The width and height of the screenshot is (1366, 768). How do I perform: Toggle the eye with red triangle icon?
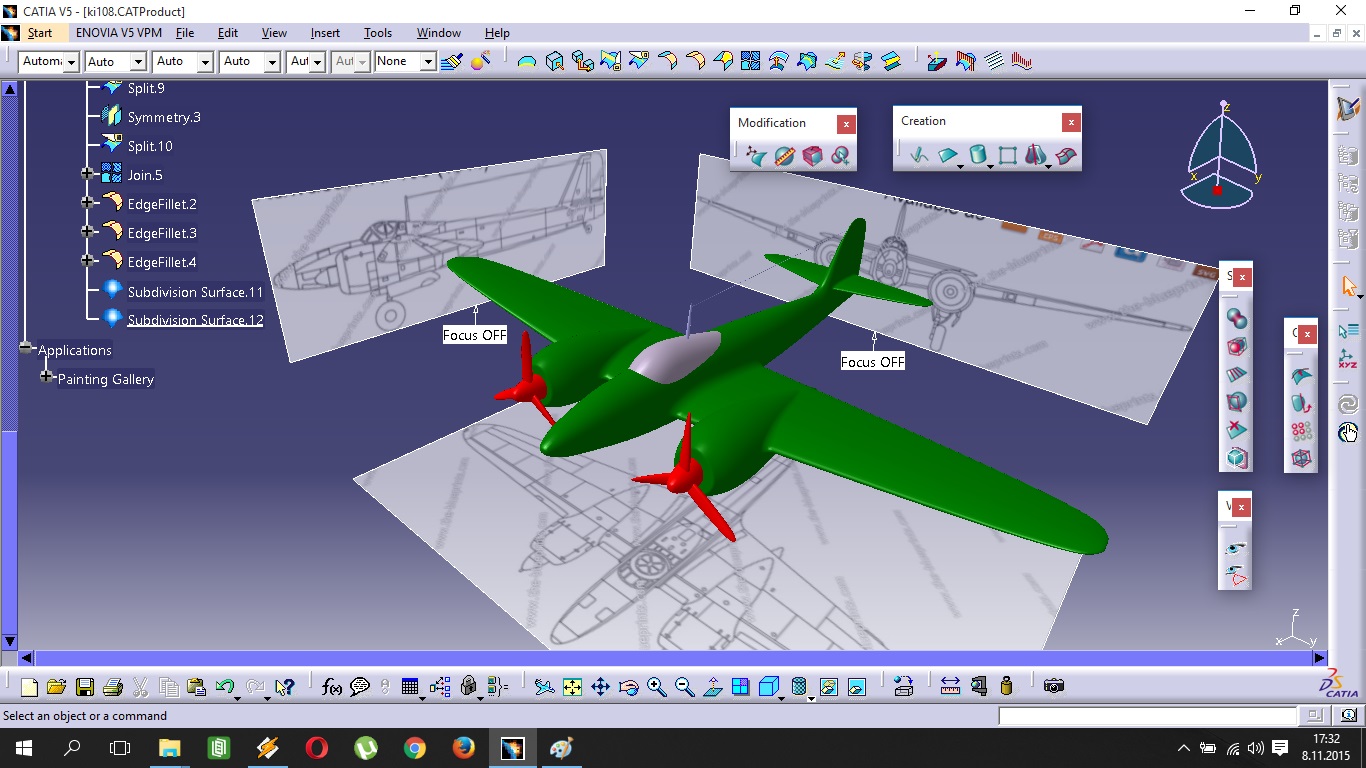point(1237,576)
